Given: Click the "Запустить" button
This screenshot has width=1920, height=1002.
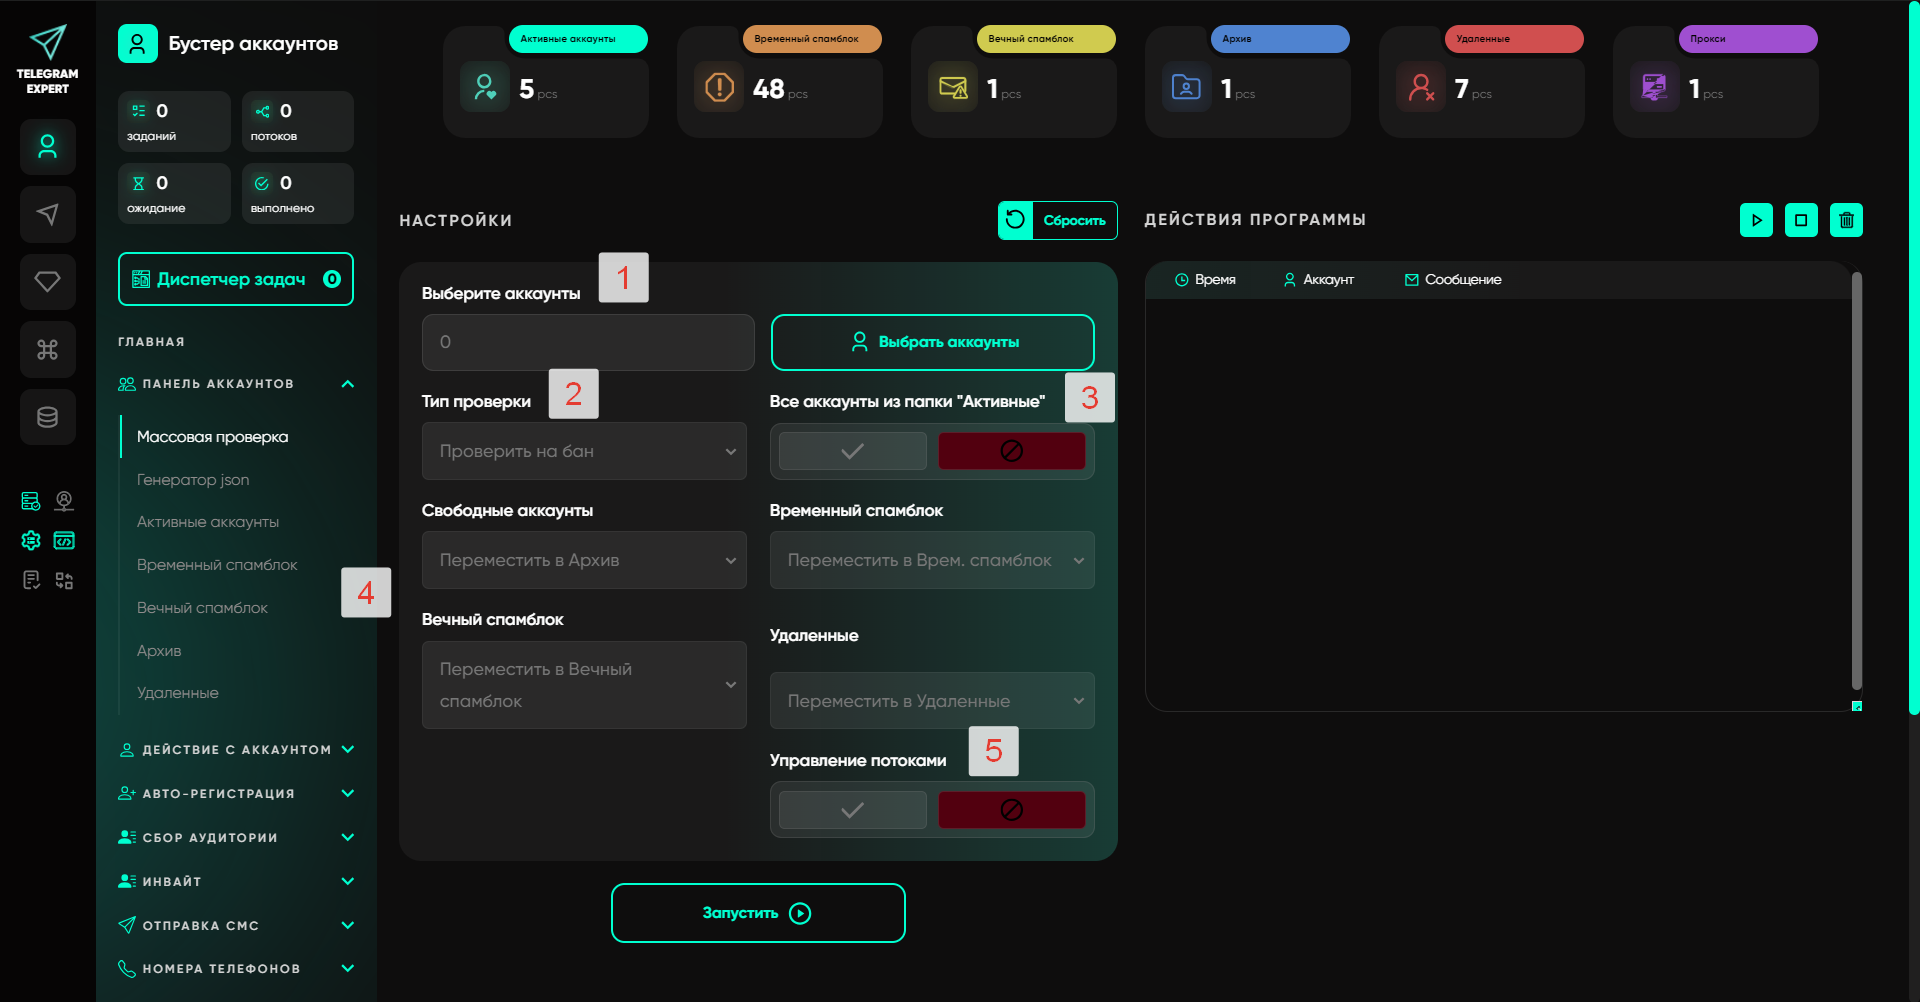Looking at the screenshot, I should [x=758, y=913].
